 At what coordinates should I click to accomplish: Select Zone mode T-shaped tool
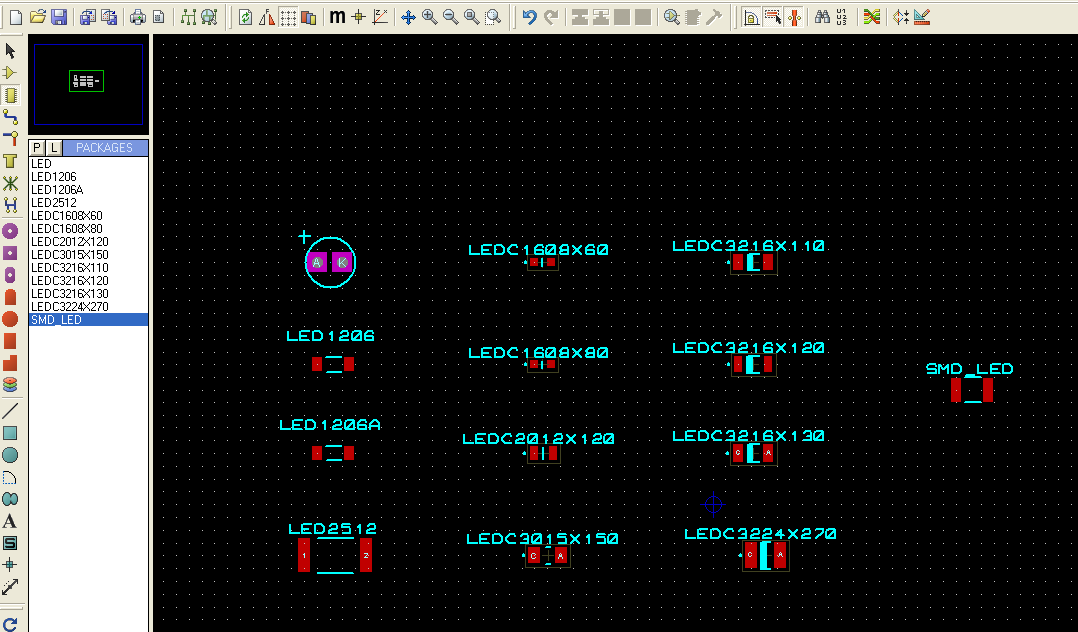pyautogui.click(x=10, y=162)
